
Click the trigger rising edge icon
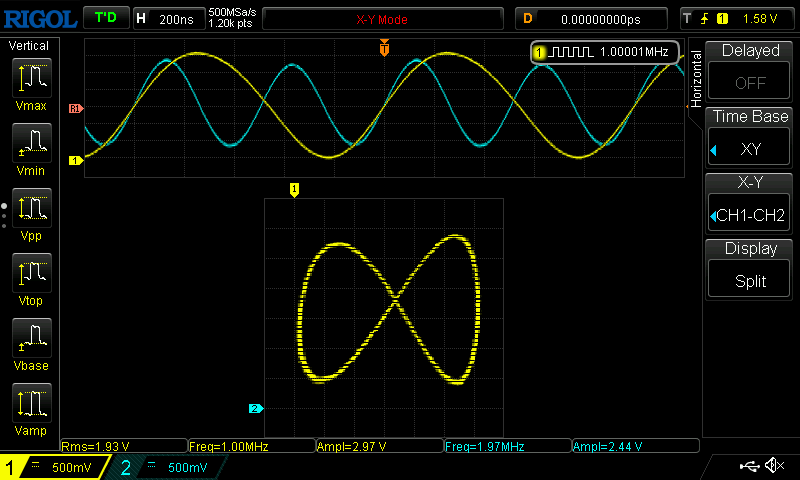705,19
